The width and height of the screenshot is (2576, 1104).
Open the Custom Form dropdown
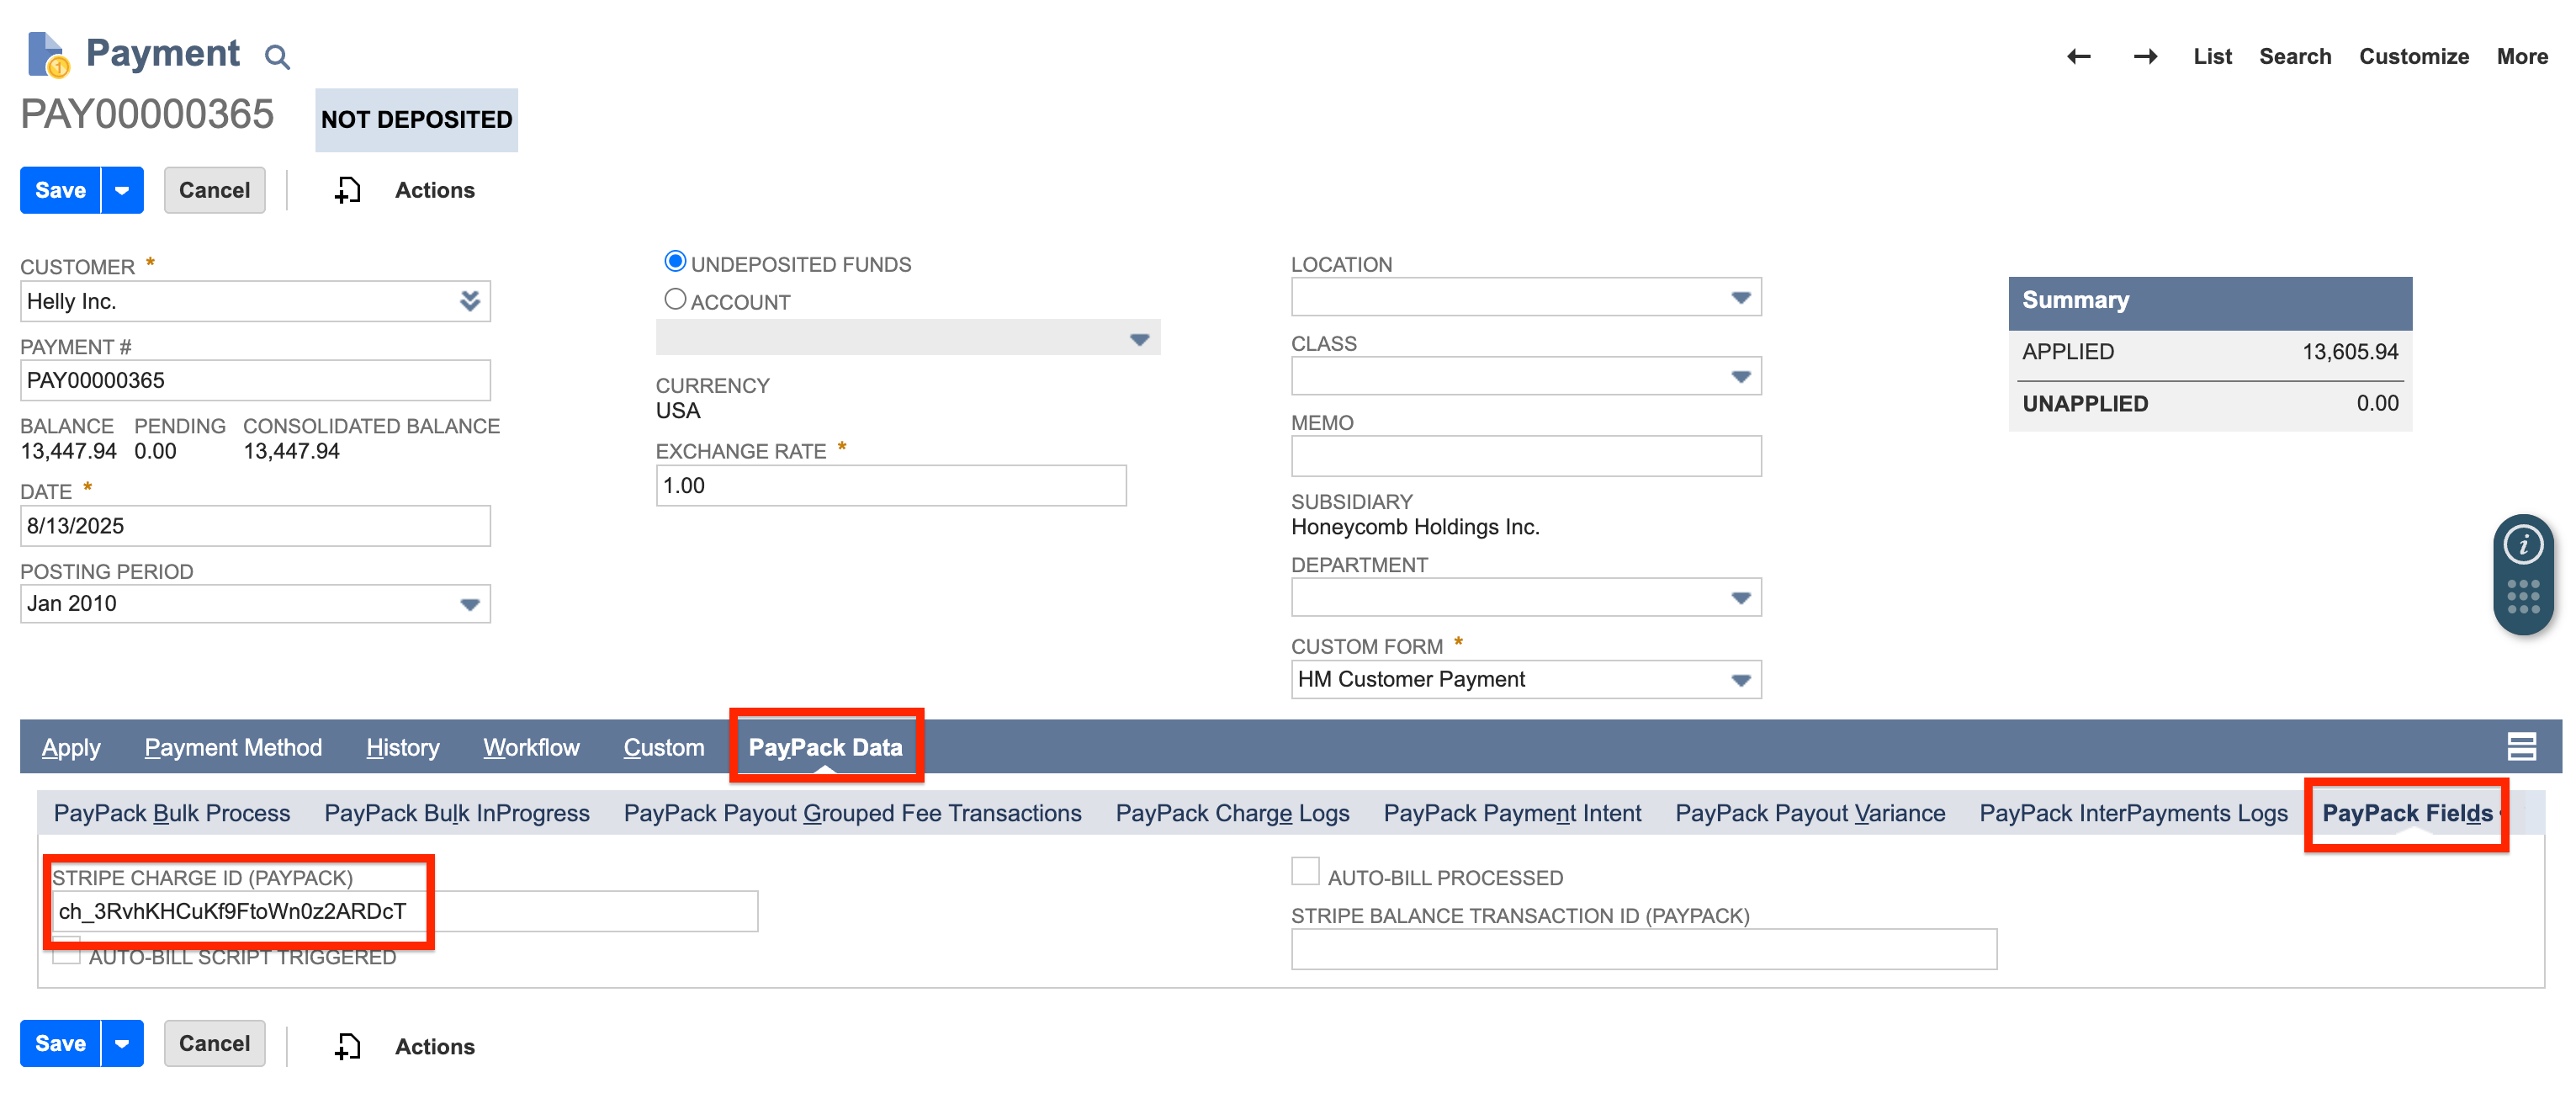coord(1740,679)
